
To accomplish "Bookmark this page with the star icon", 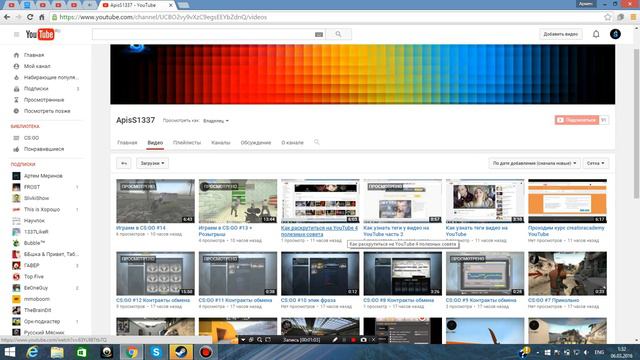I will 608,17.
